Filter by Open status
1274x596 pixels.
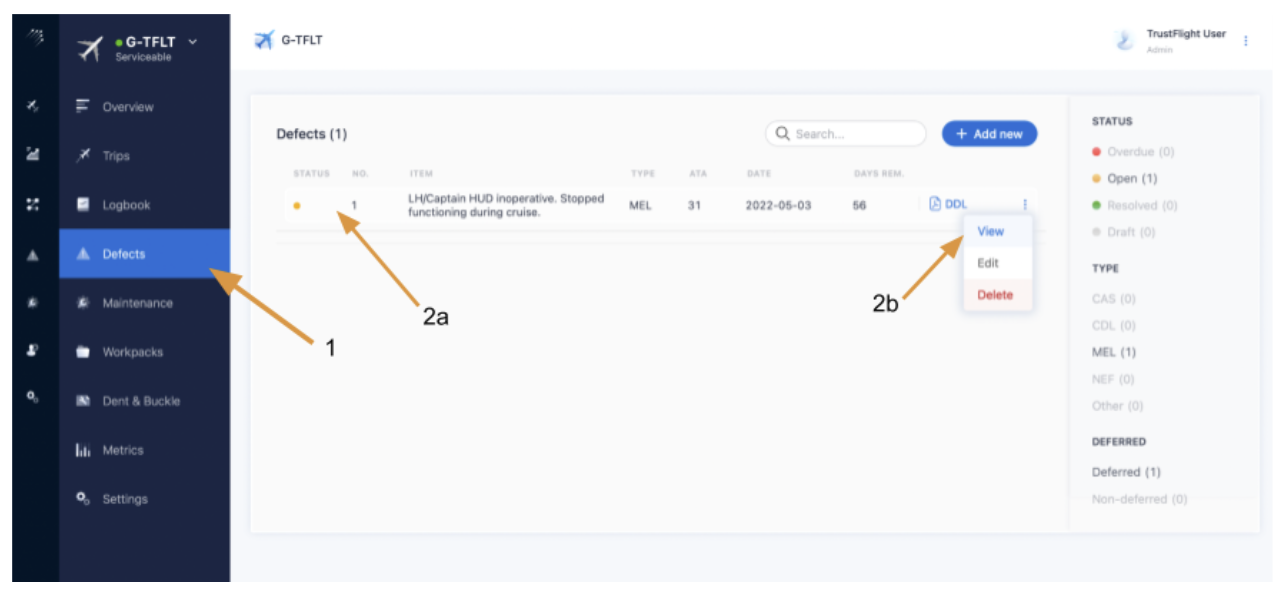[x=1131, y=179]
